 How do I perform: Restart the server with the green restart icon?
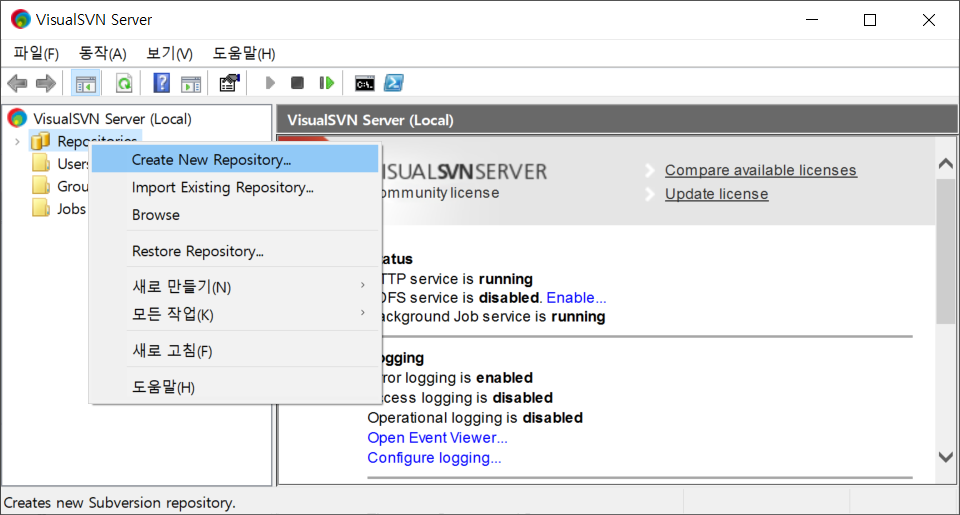pos(326,83)
